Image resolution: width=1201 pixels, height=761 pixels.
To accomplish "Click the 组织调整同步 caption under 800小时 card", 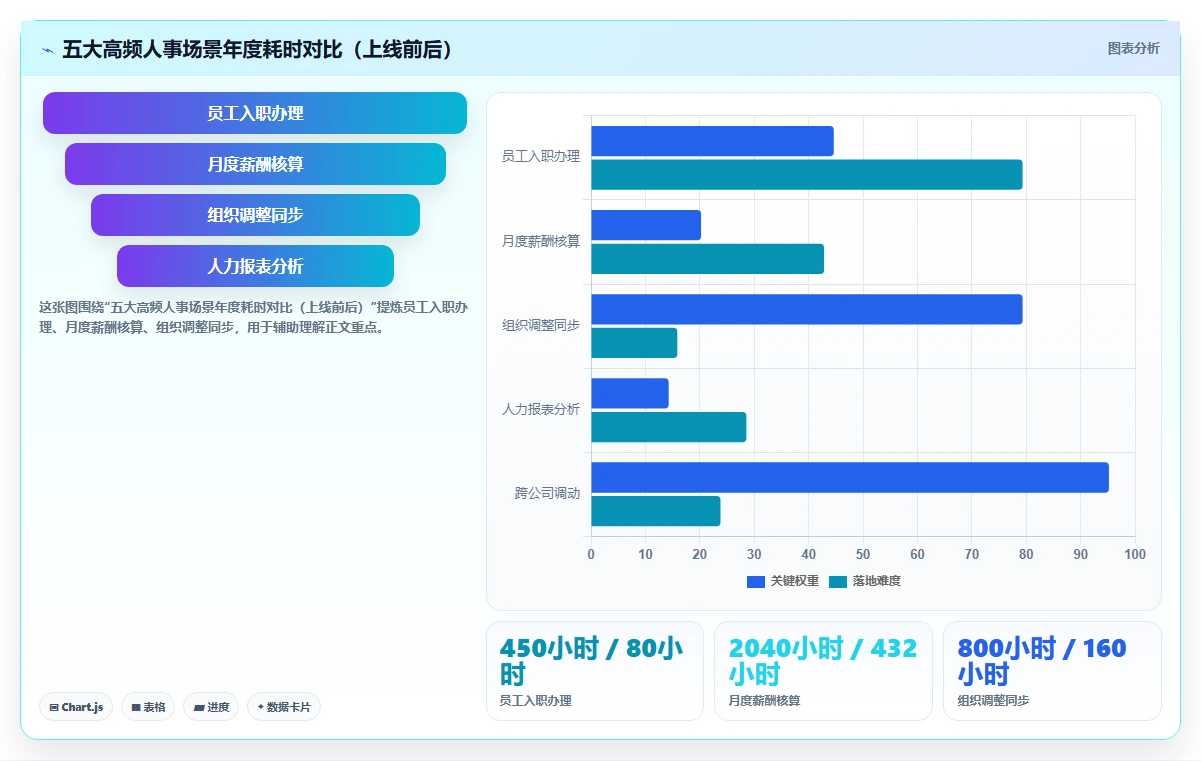I will [x=993, y=701].
